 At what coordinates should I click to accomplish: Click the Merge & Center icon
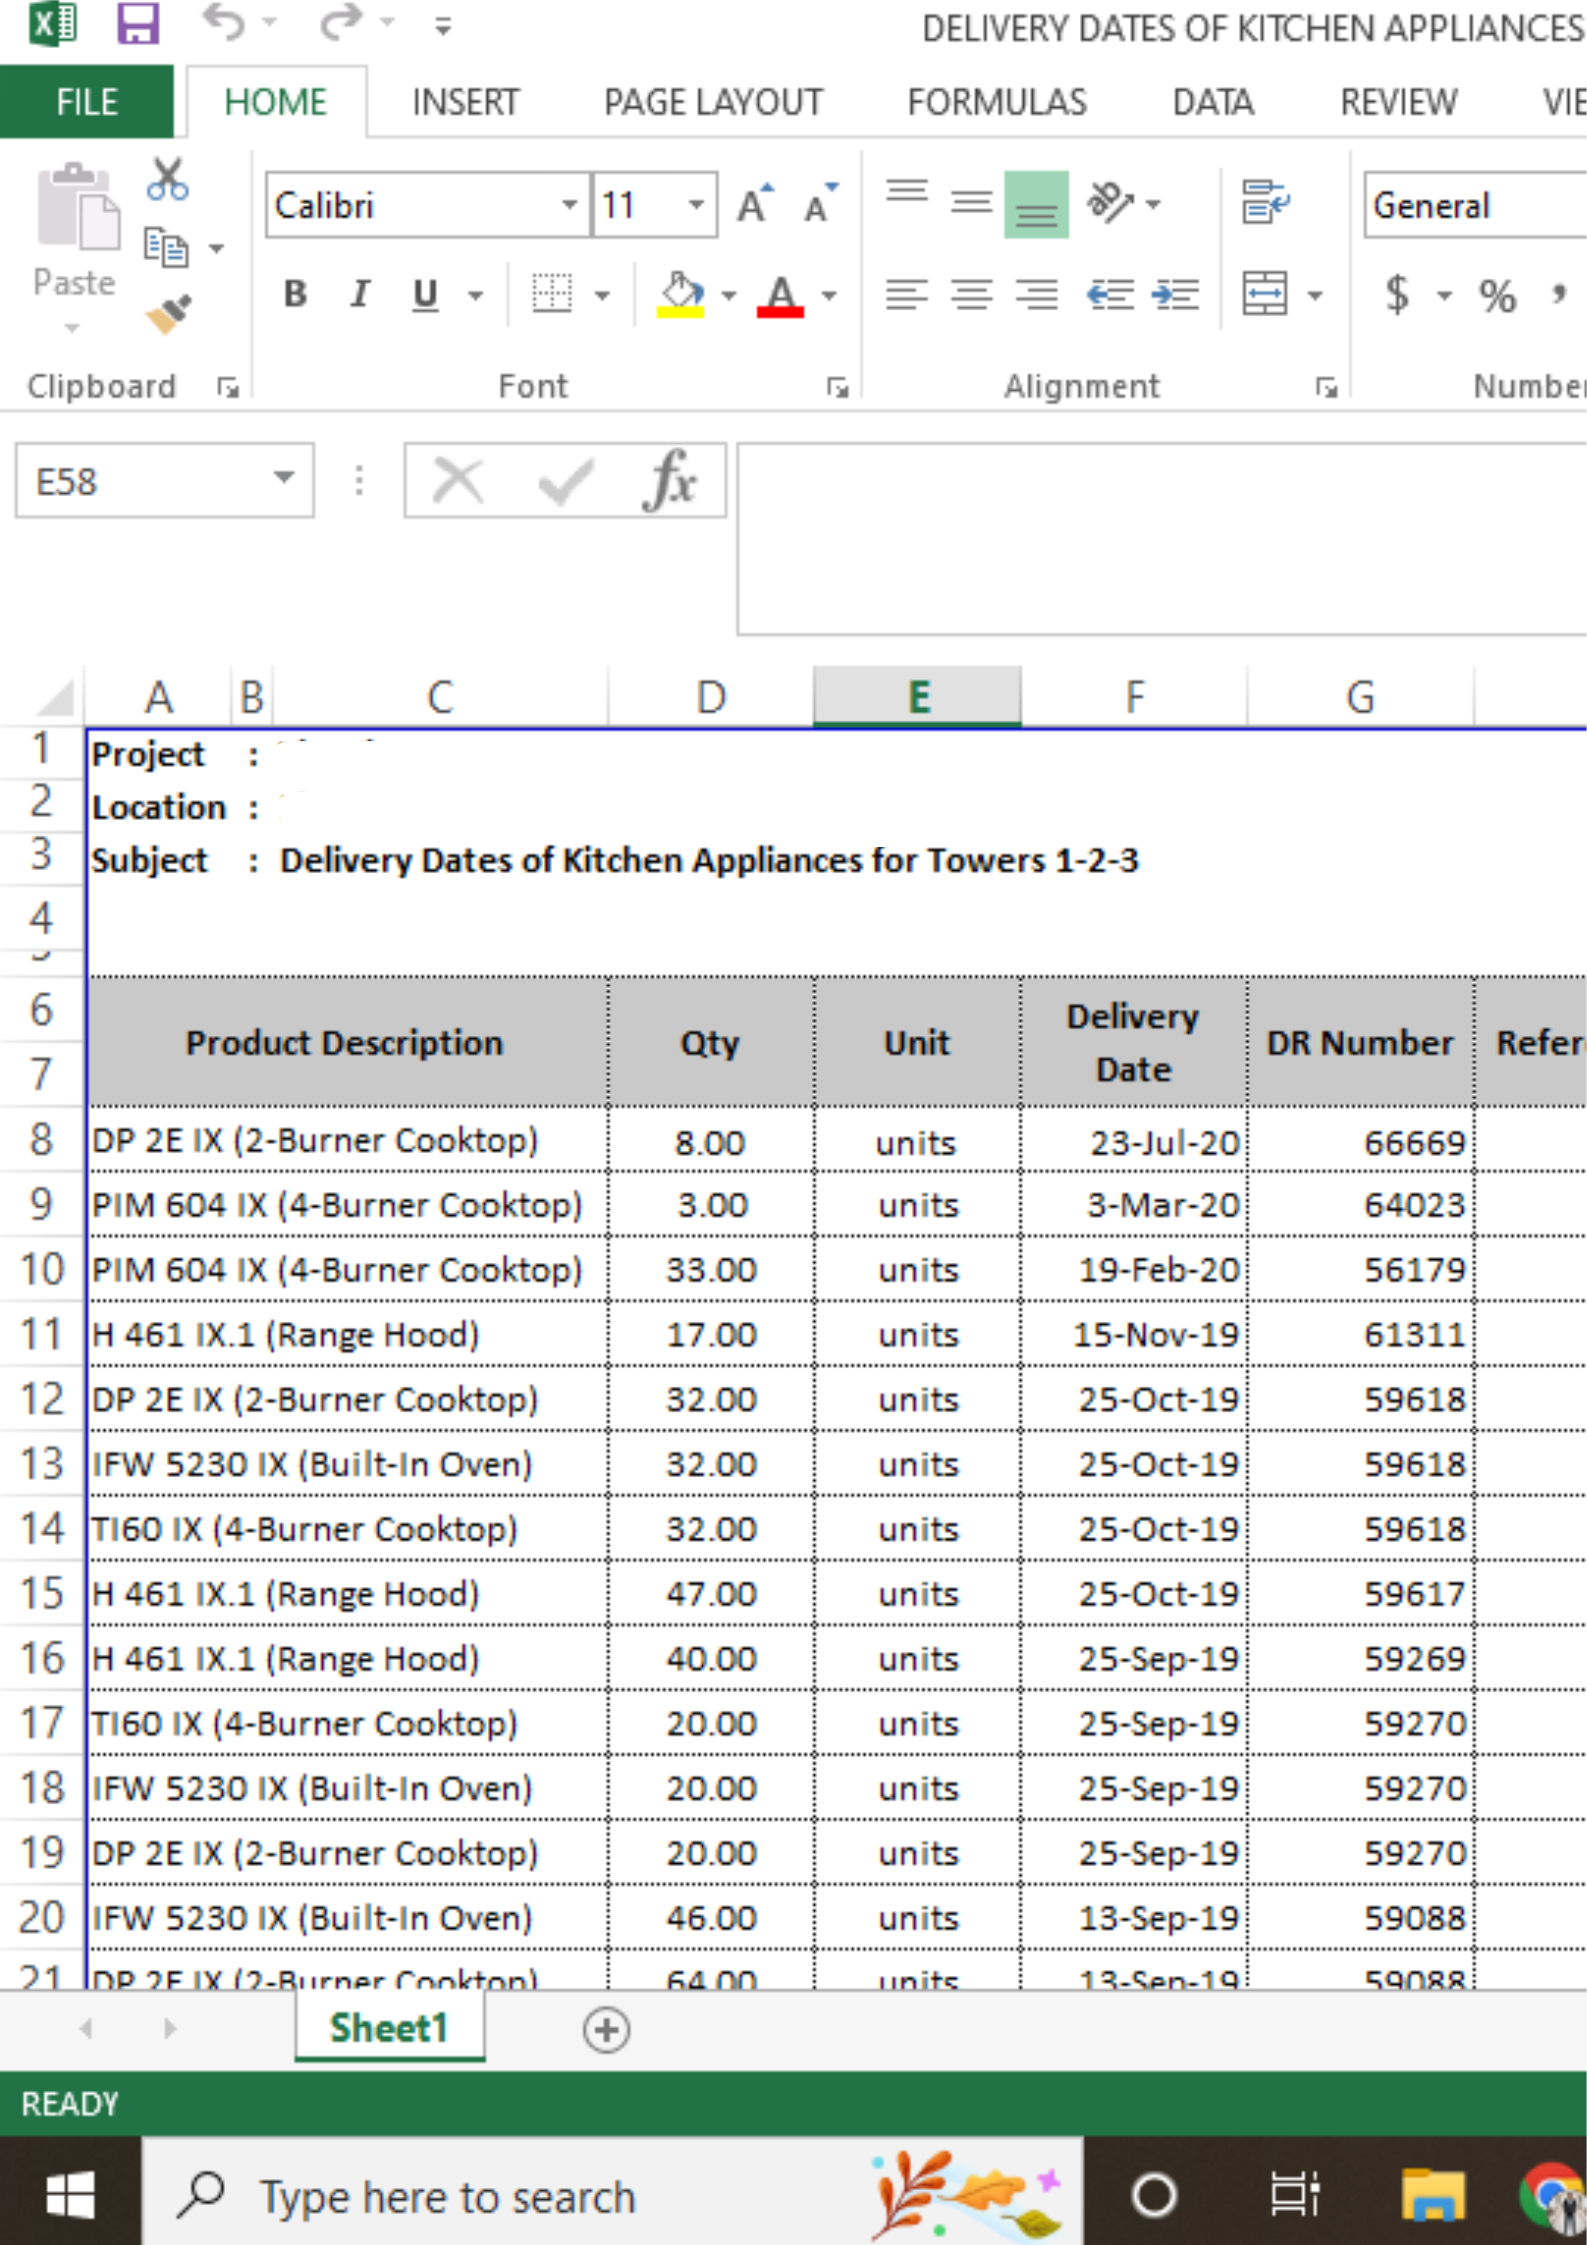pos(1265,295)
